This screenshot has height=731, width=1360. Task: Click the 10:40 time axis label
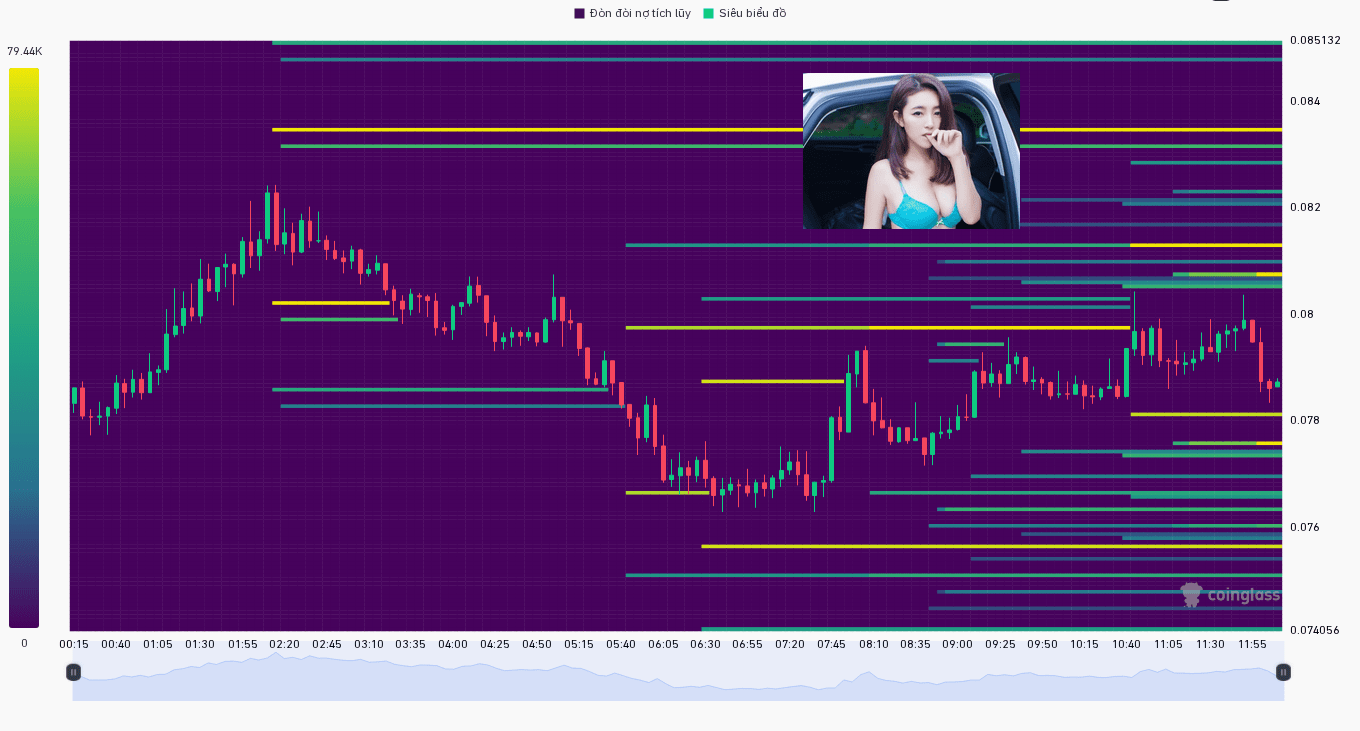click(1126, 644)
